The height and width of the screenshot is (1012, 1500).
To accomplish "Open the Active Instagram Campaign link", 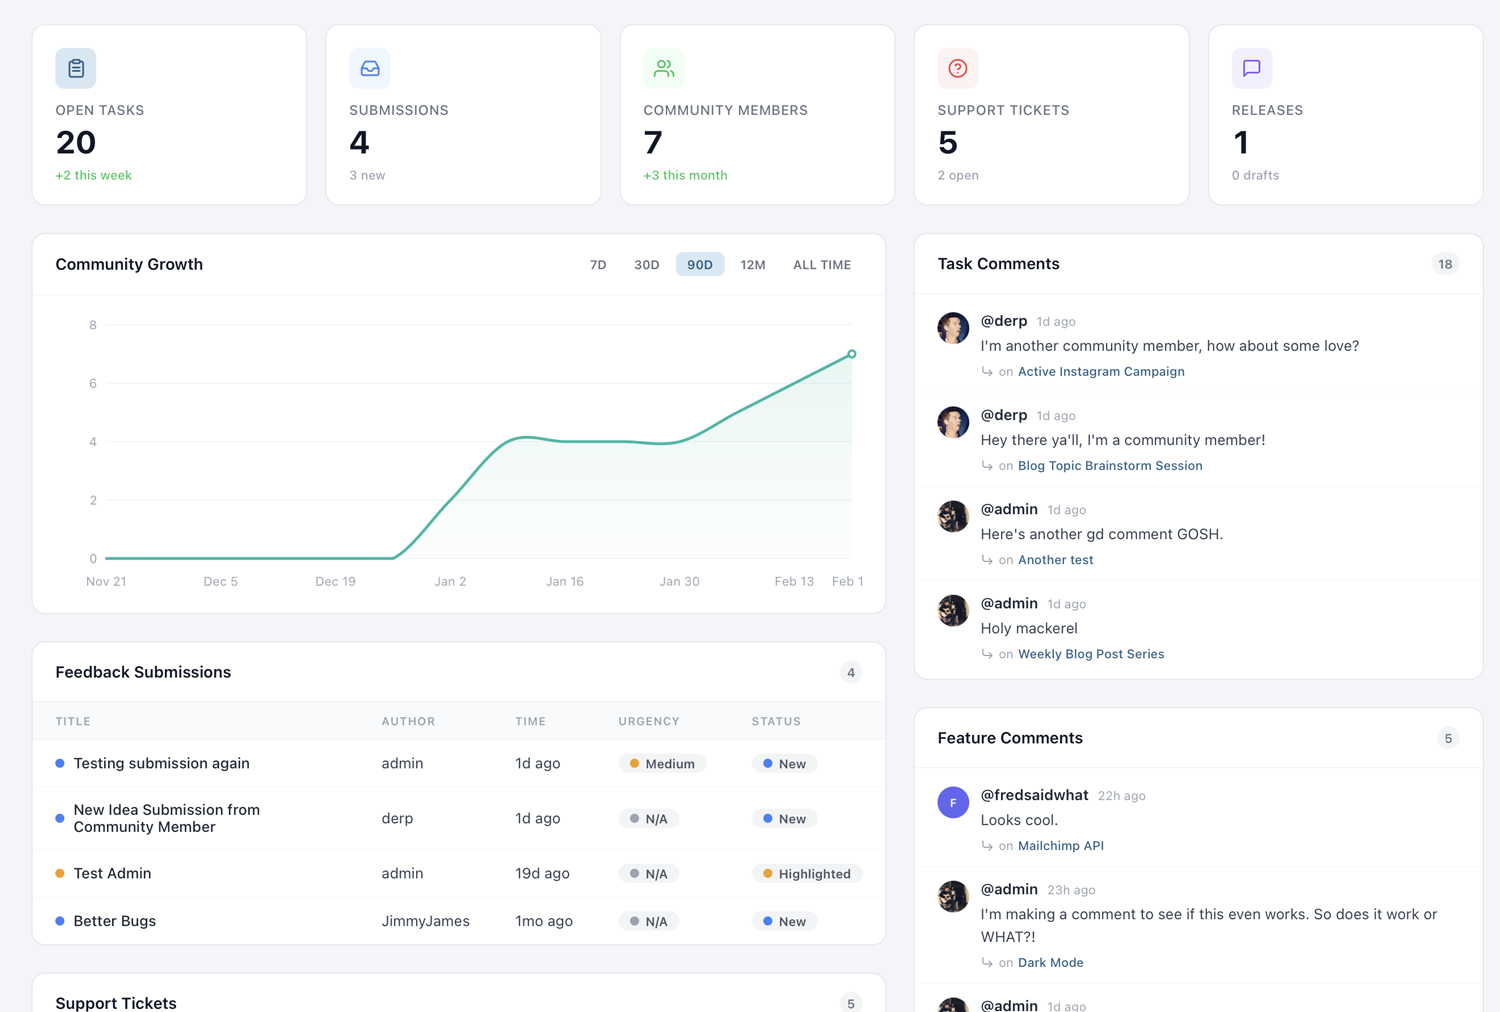I will pyautogui.click(x=1100, y=371).
